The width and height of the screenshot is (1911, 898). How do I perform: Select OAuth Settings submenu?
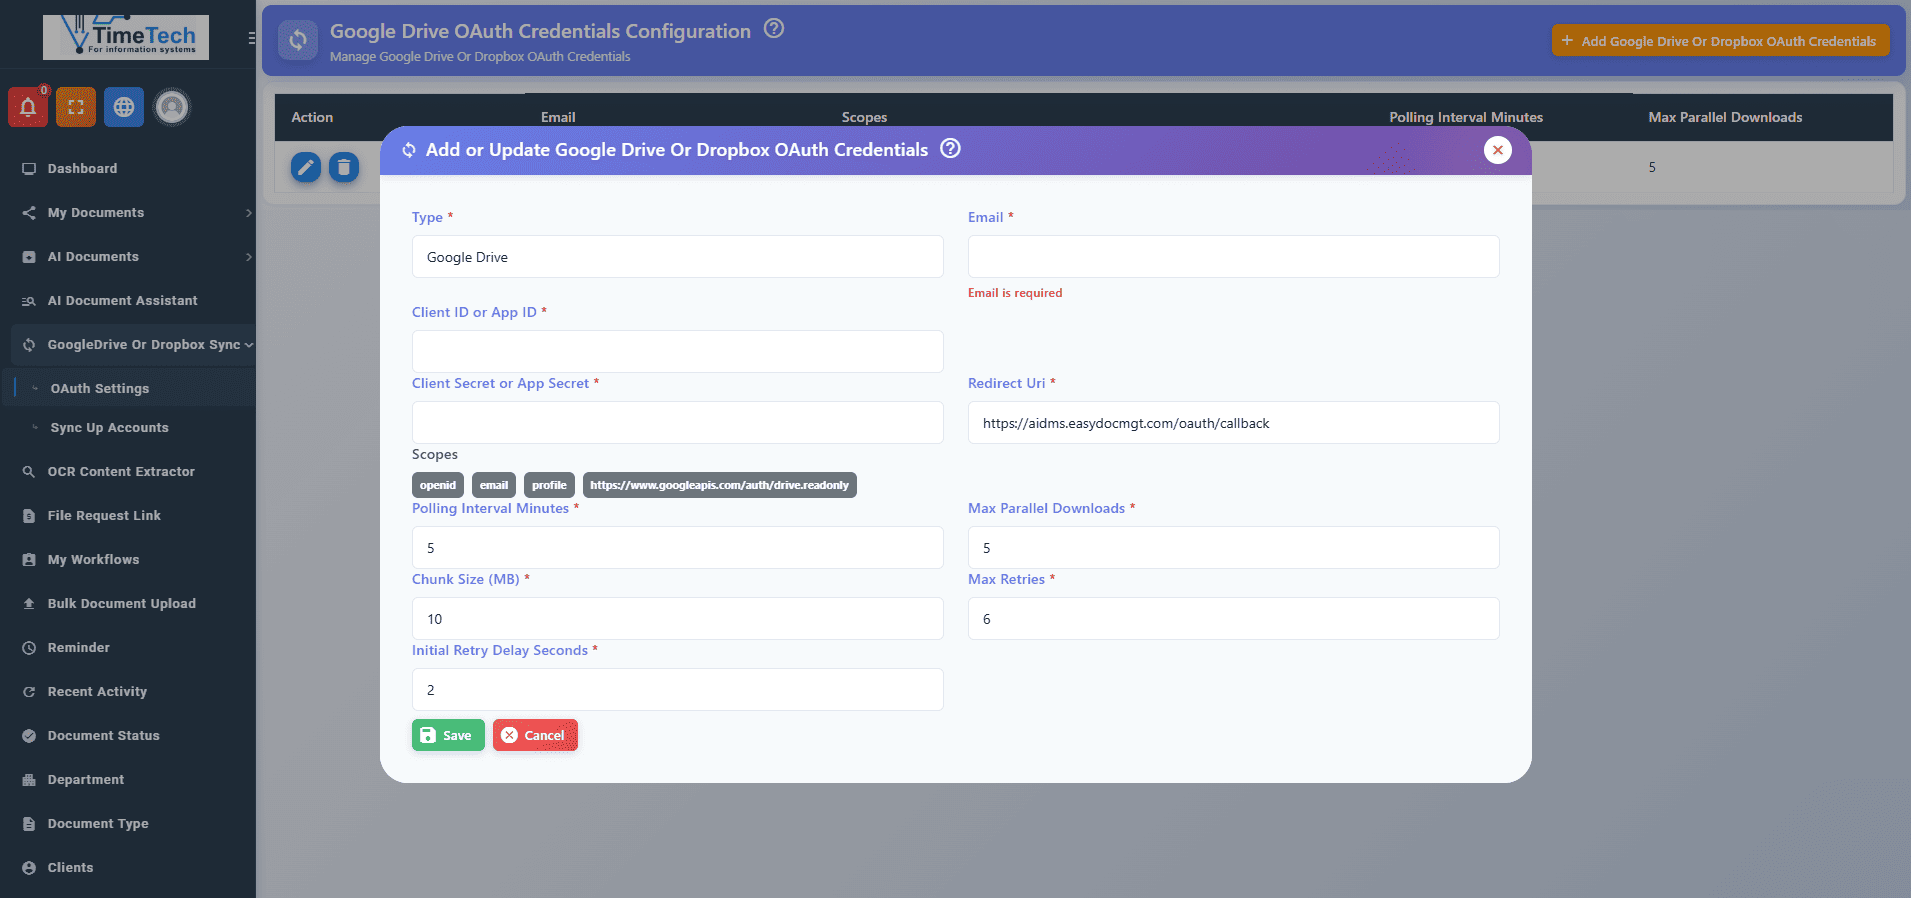click(x=100, y=388)
